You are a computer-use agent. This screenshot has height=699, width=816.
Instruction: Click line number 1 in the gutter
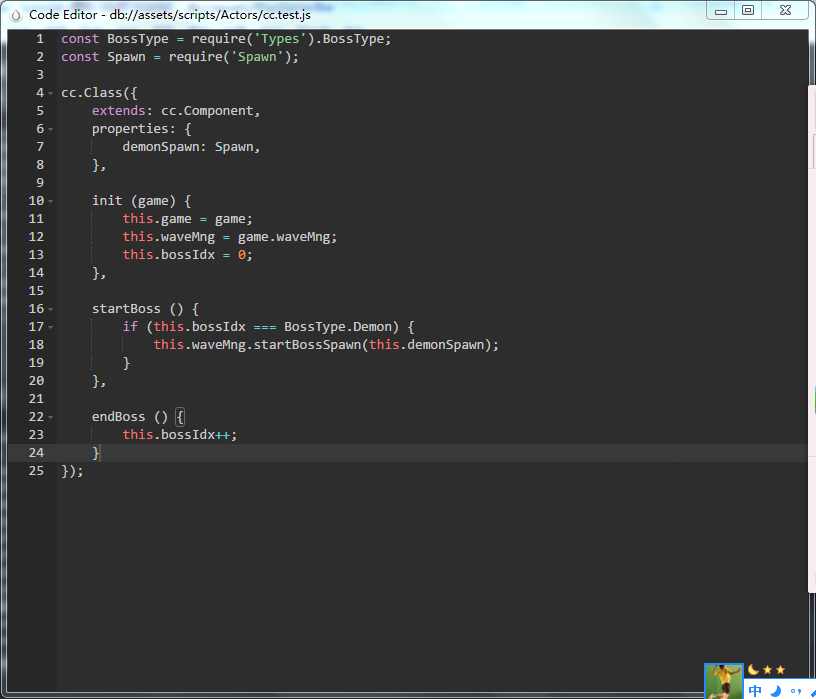(x=40, y=39)
